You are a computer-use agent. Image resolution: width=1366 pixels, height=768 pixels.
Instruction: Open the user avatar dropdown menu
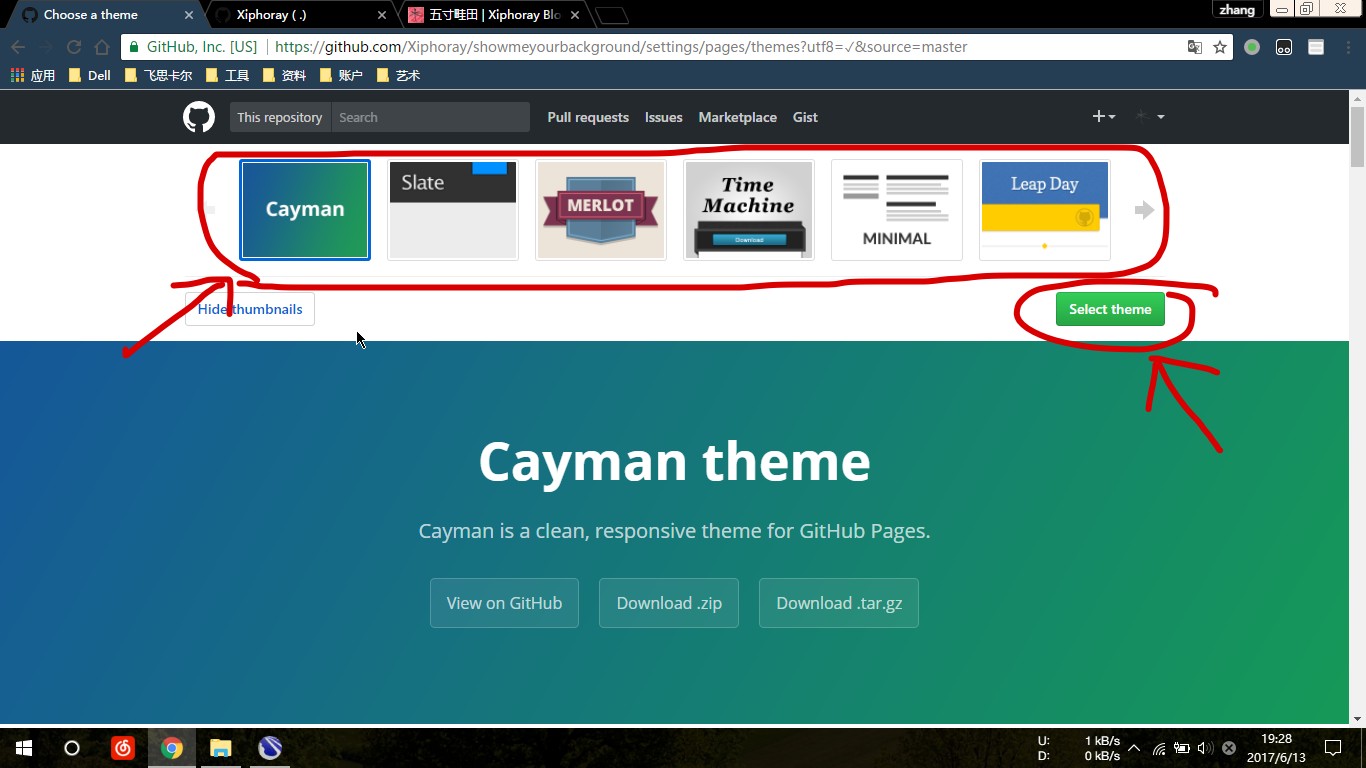(x=1150, y=117)
